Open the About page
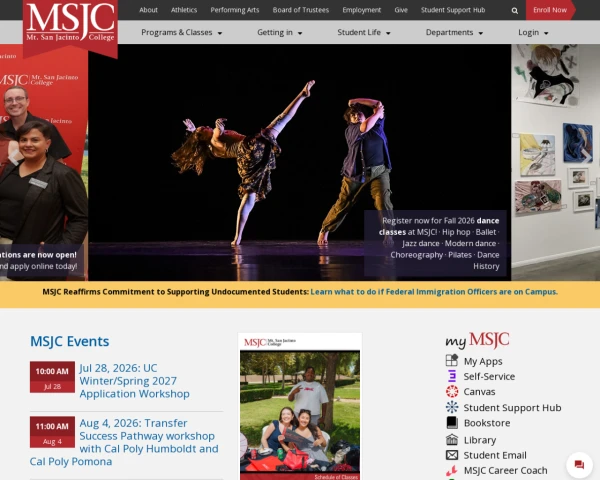The width and height of the screenshot is (600, 480). (x=148, y=10)
